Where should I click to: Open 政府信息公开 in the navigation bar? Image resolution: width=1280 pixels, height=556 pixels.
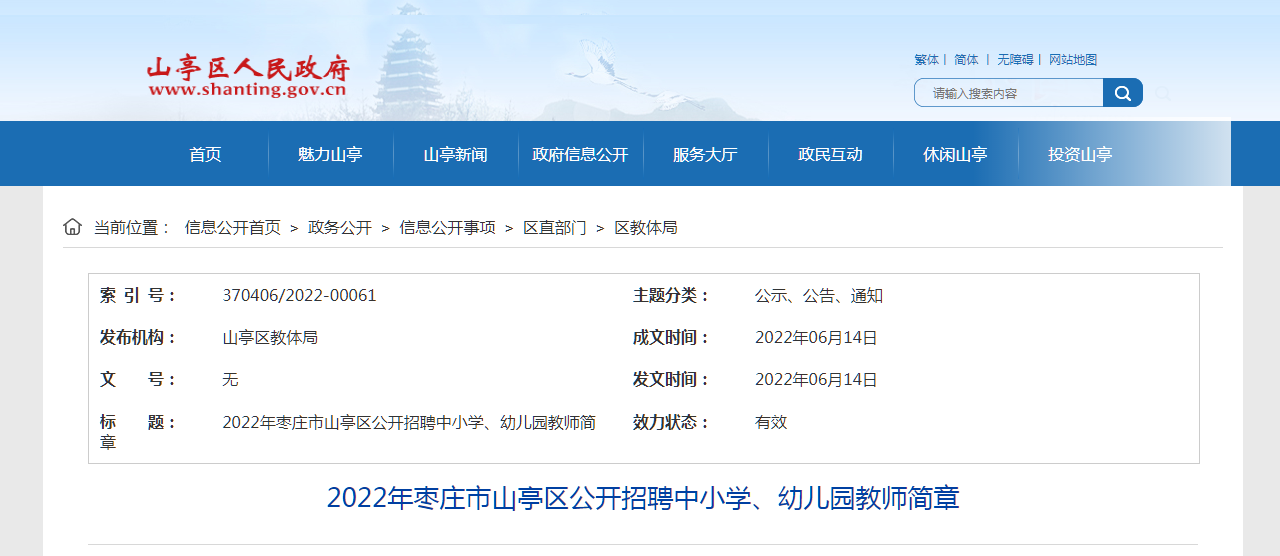coord(580,154)
